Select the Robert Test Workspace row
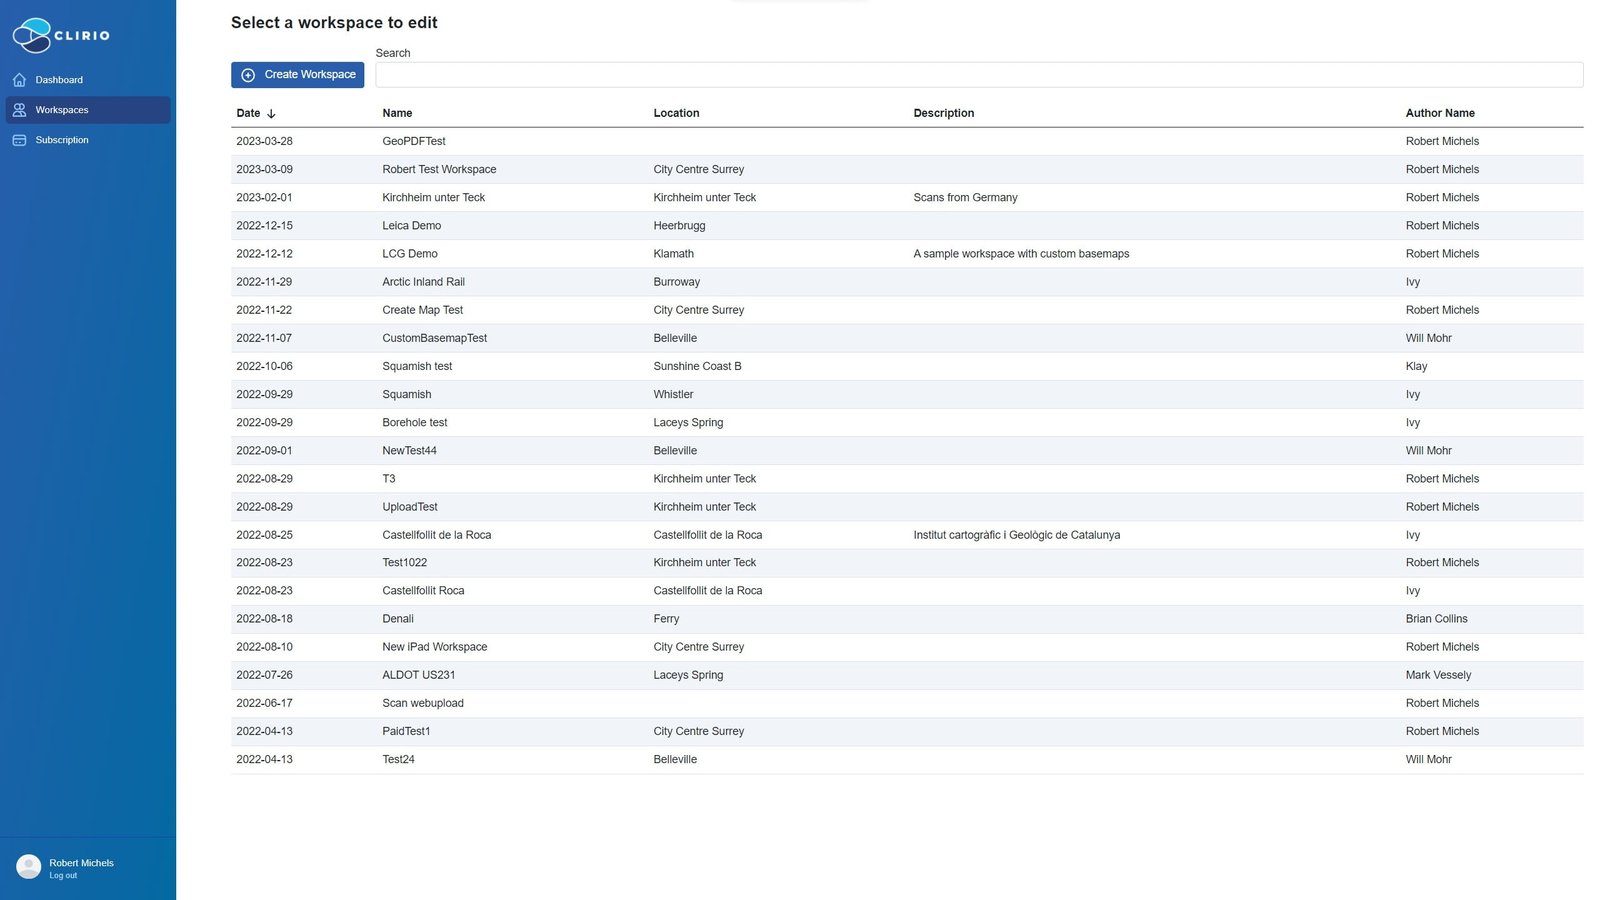Viewport: 1600px width, 900px height. pos(907,170)
